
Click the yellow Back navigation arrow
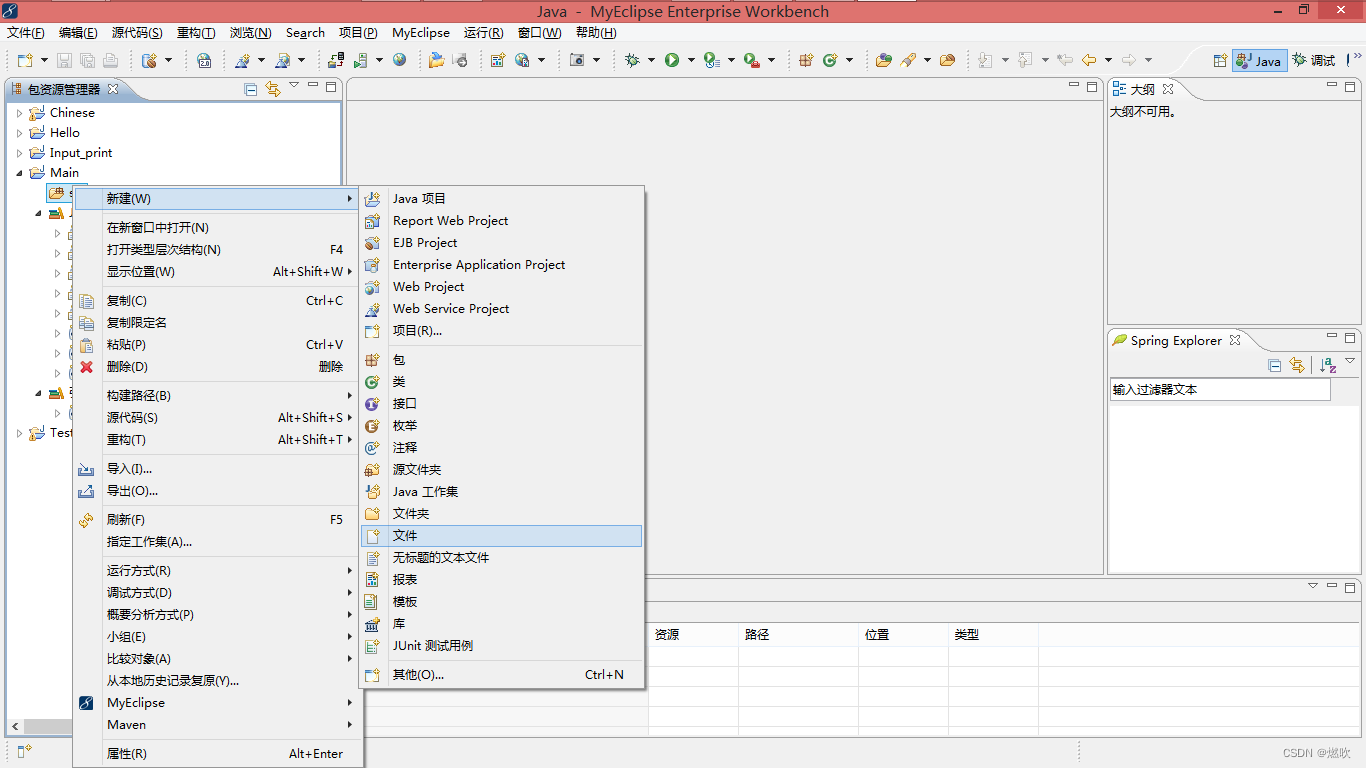pyautogui.click(x=1089, y=60)
